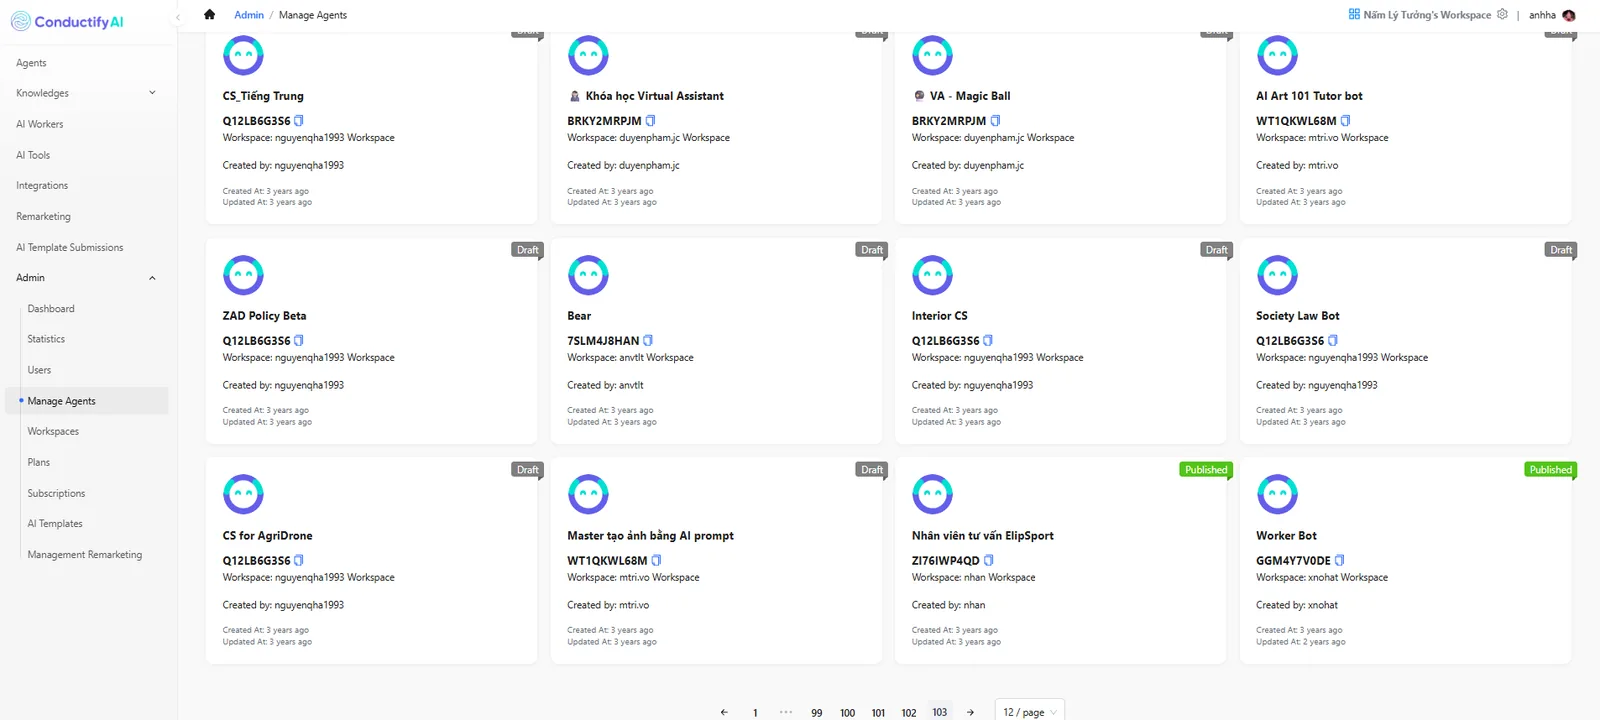Screen dimensions: 1600x720
Task: Open the Master tạo ảnh bằng AI prompt card
Action: [x=716, y=560]
